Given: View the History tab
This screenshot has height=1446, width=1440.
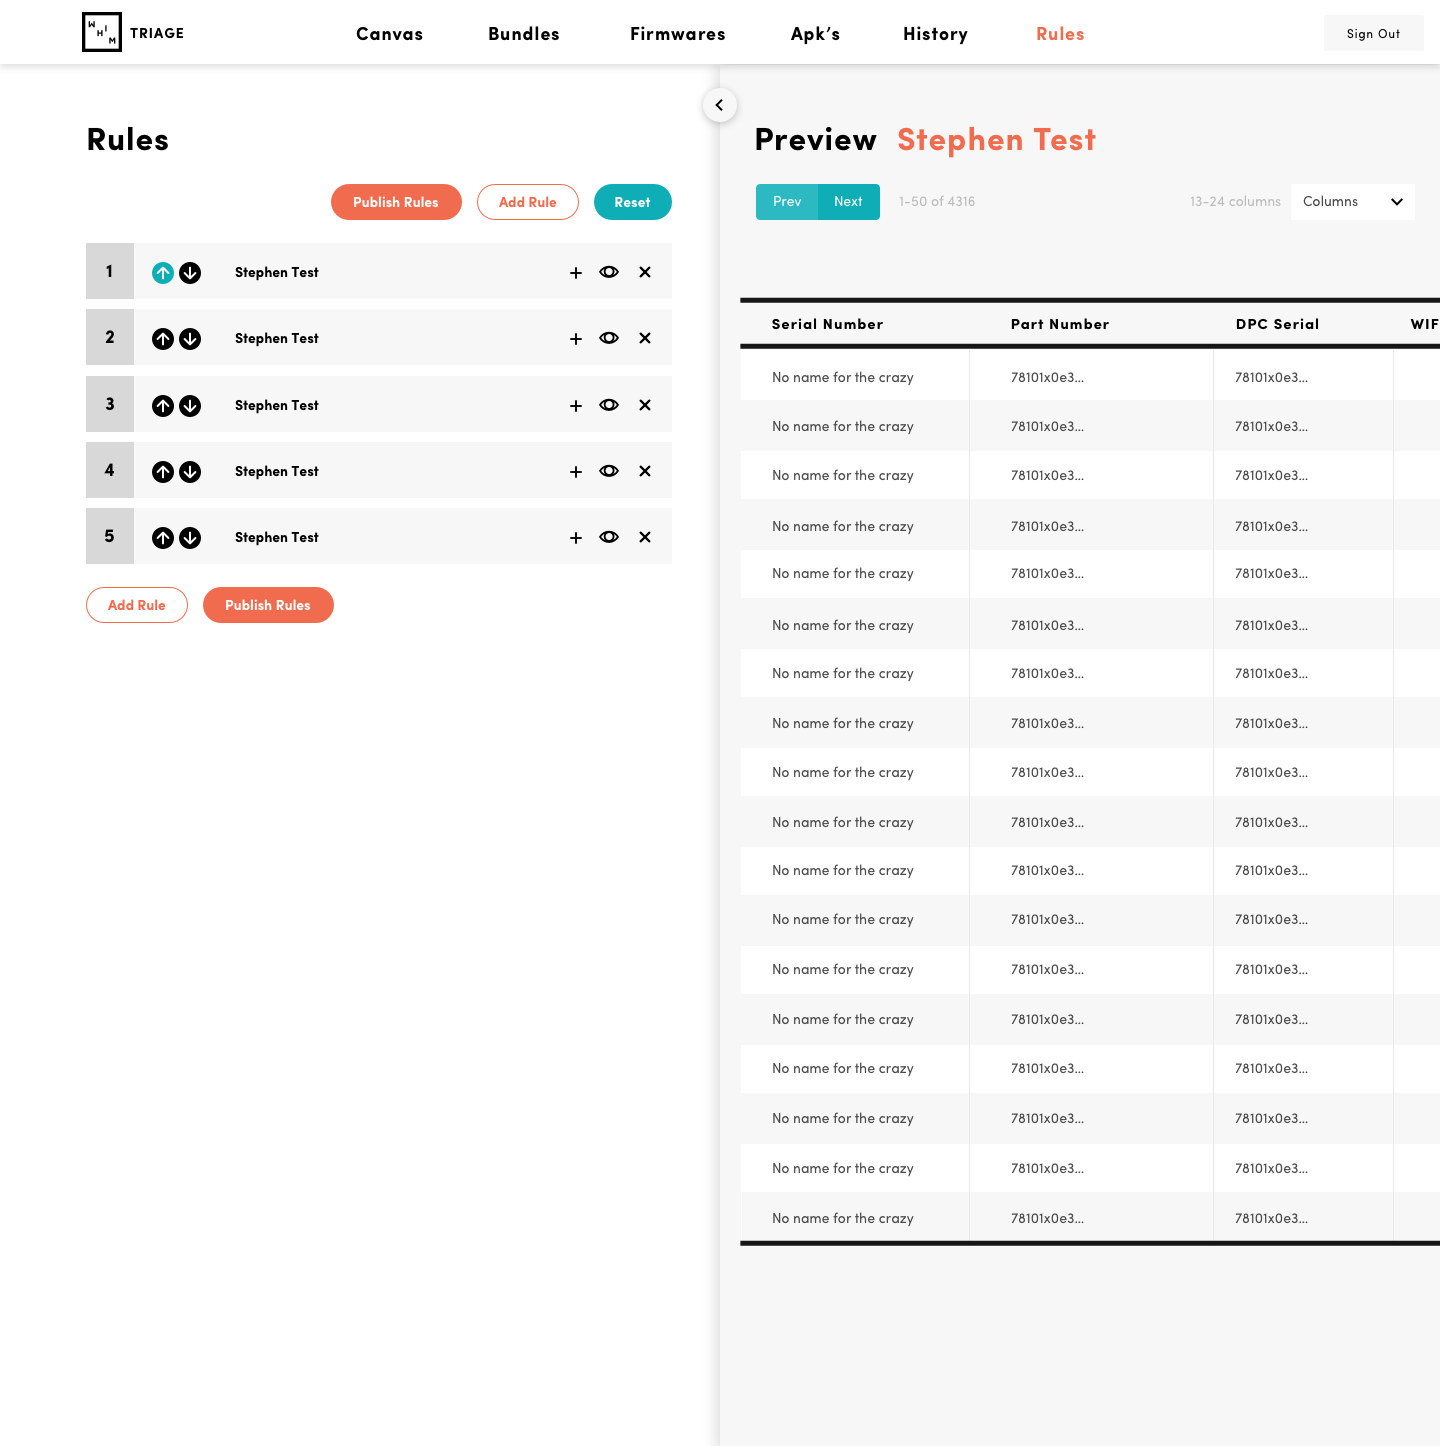Looking at the screenshot, I should click(x=935, y=34).
